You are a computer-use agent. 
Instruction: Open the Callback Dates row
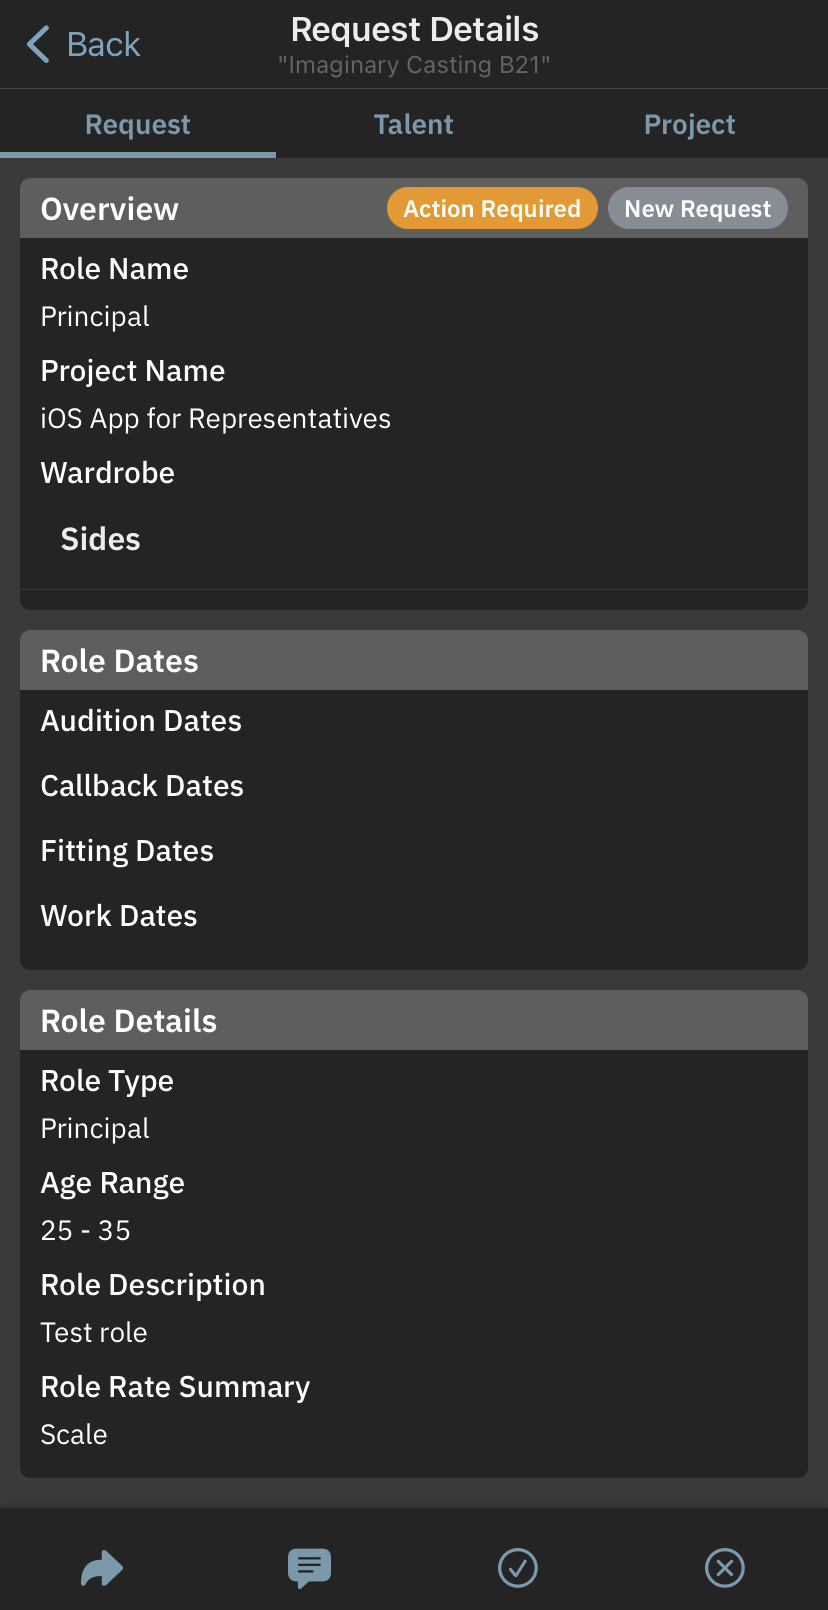(x=142, y=786)
